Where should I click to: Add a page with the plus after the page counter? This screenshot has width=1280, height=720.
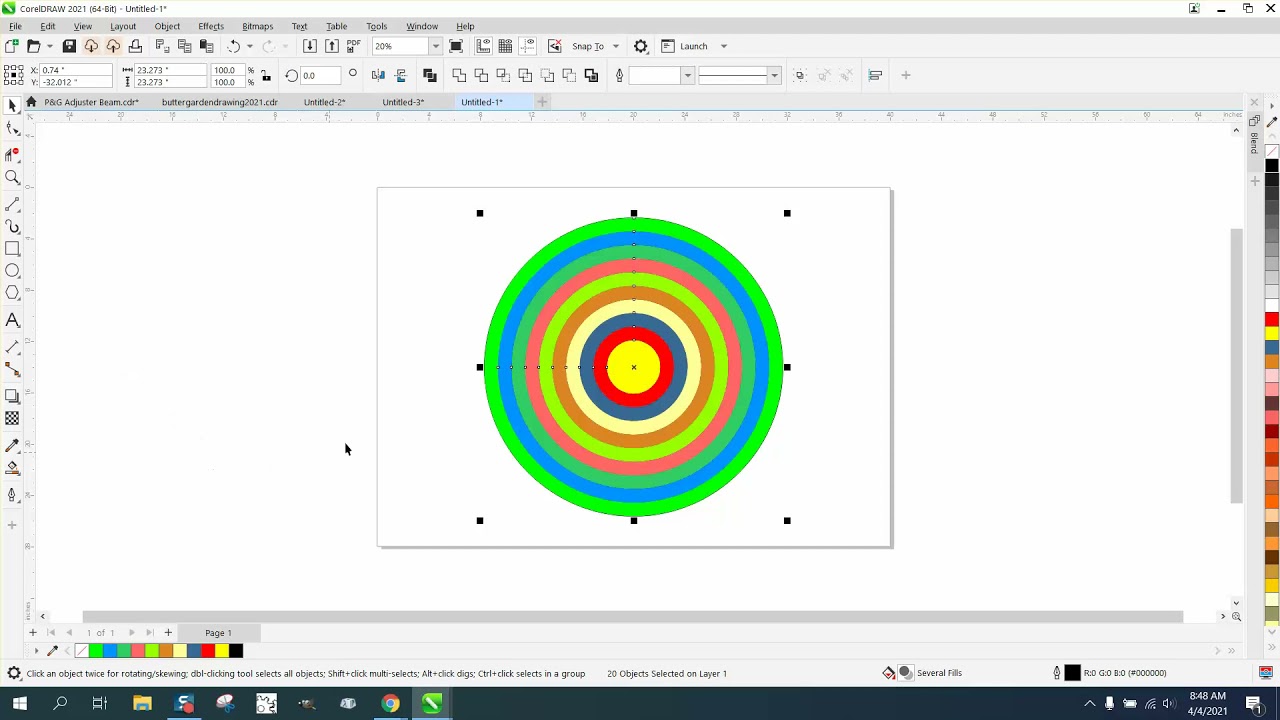pyautogui.click(x=168, y=633)
